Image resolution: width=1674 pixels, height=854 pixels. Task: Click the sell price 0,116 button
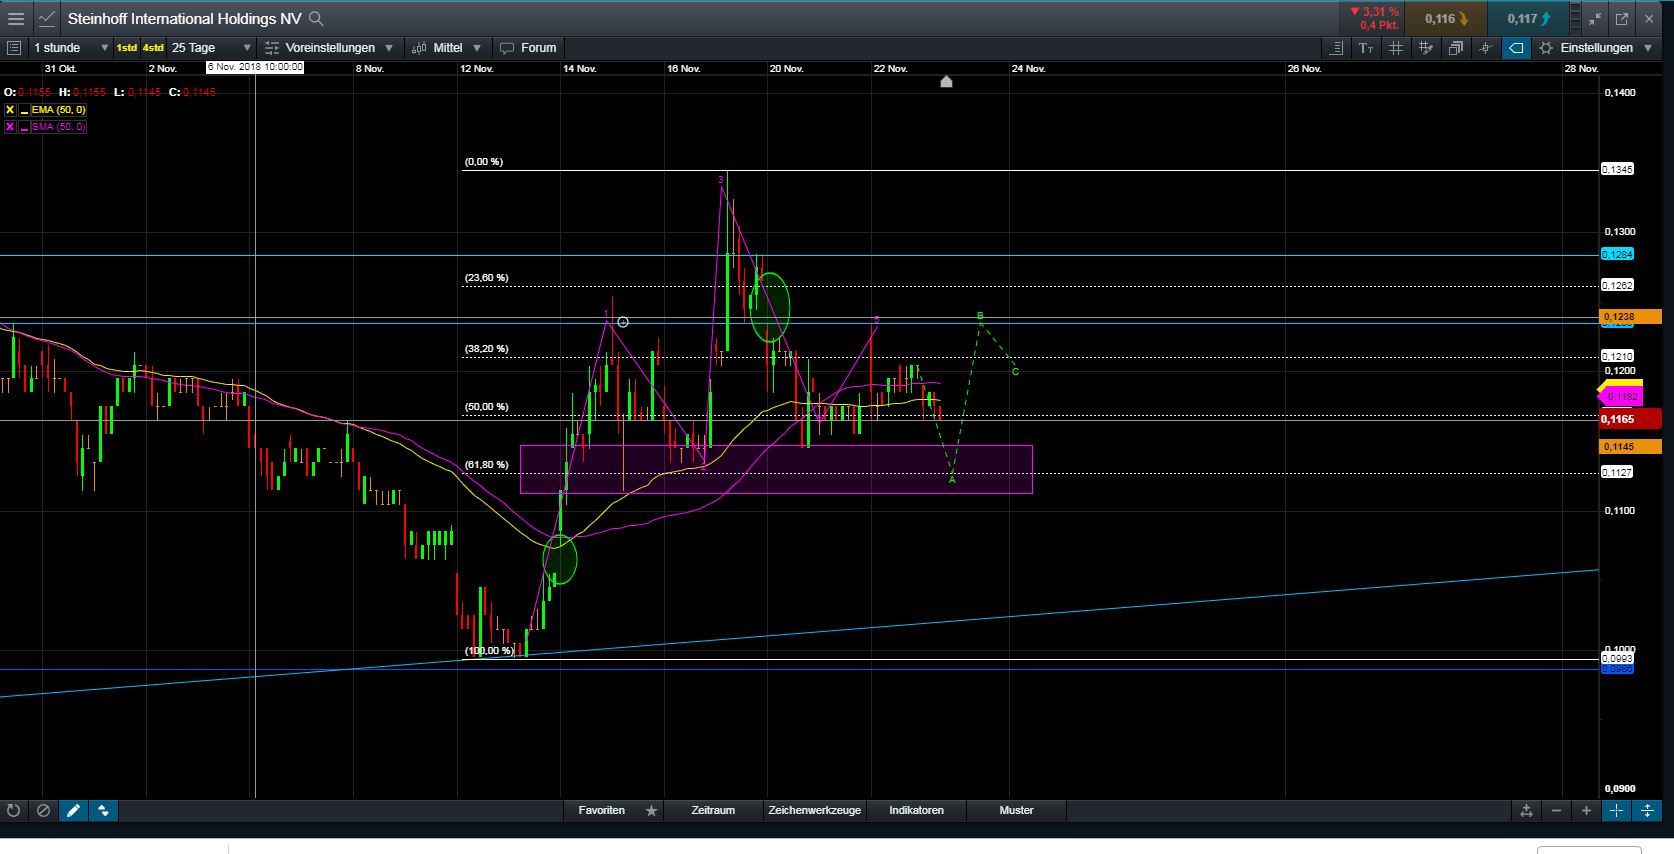[1445, 18]
